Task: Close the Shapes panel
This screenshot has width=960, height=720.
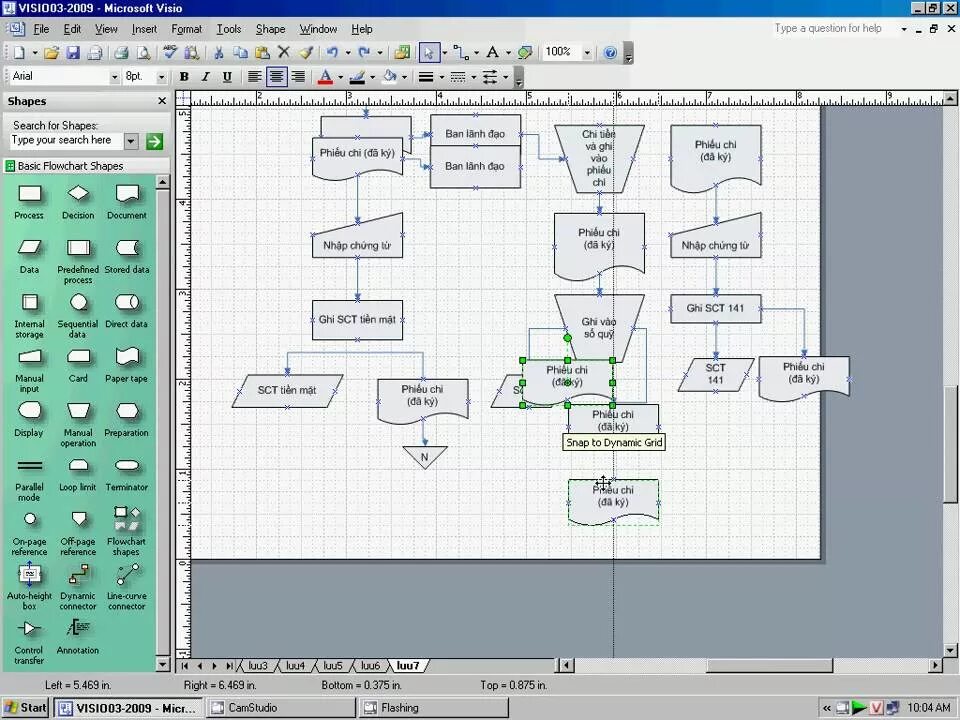Action: pos(162,101)
